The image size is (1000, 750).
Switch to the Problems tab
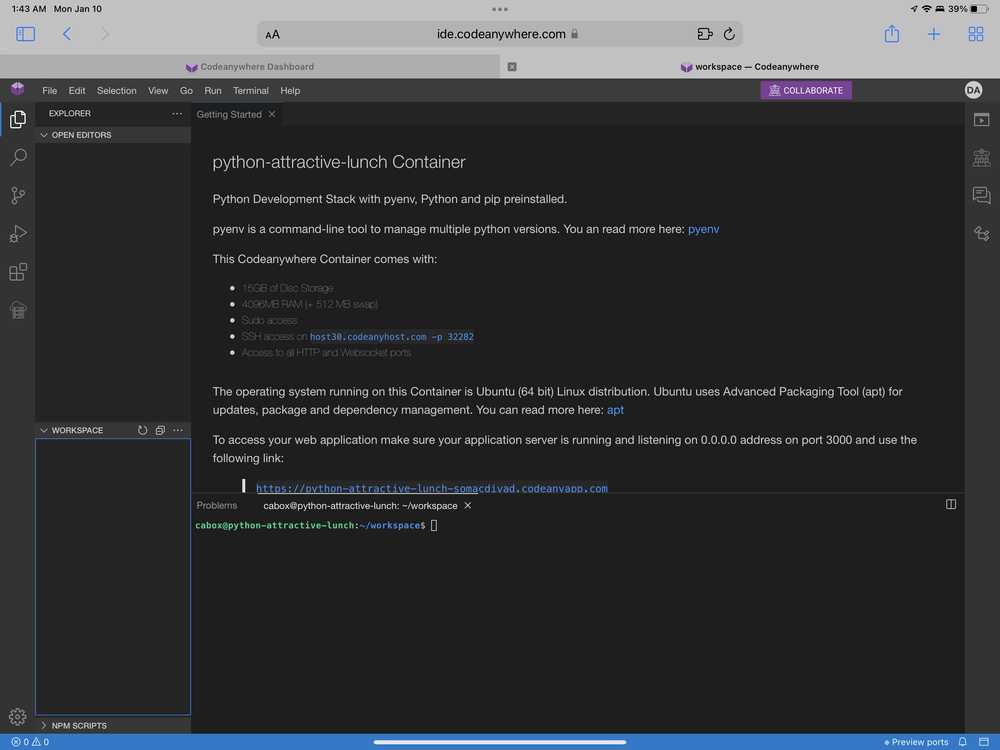[217, 505]
